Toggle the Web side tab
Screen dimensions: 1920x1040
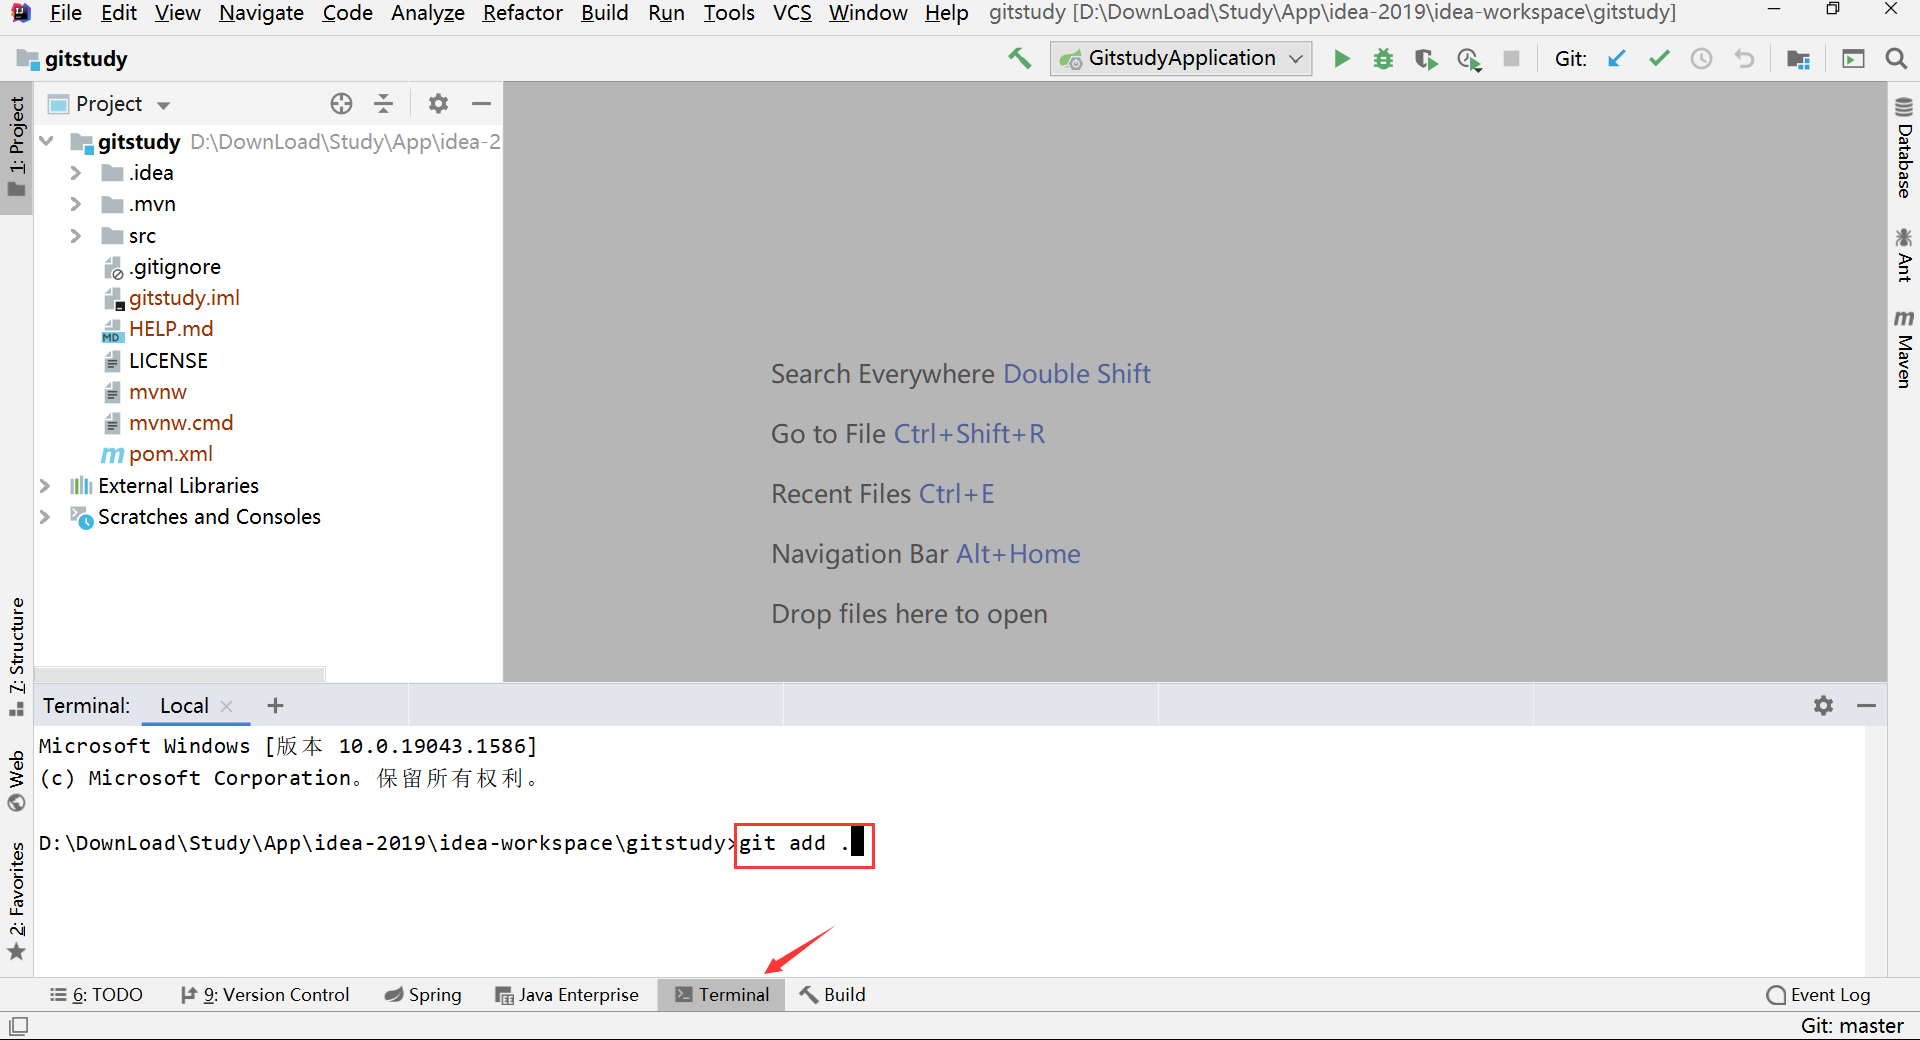point(17,781)
